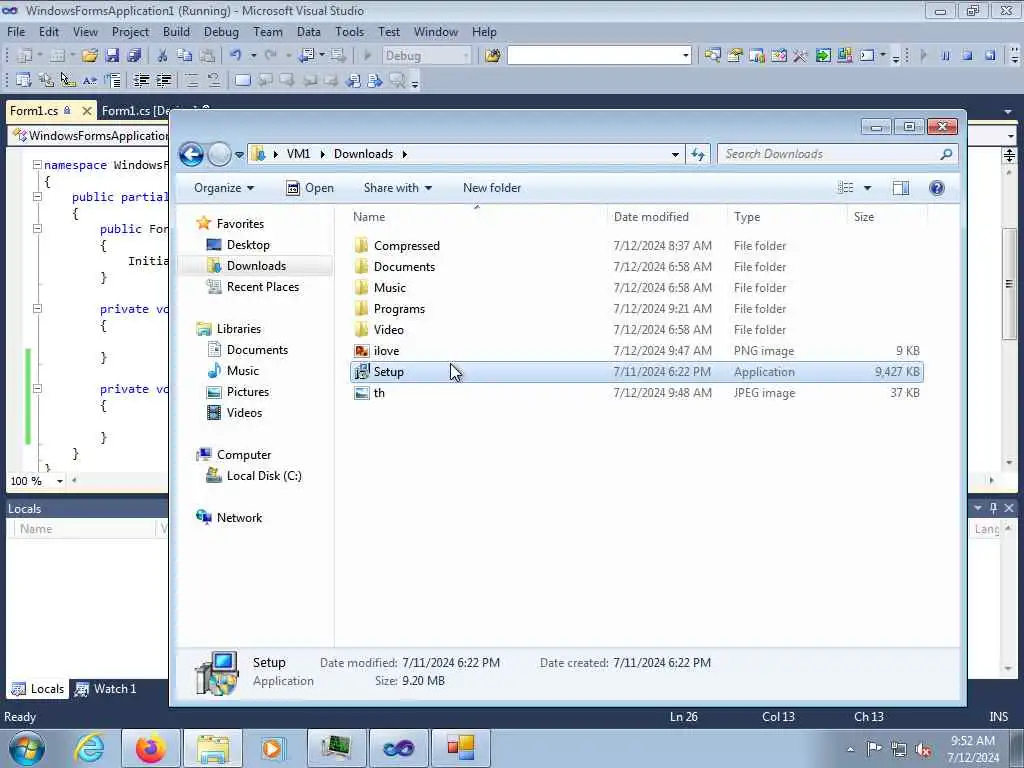Click the Cut scissors toolbar icon
1024x768 pixels.
(x=162, y=56)
